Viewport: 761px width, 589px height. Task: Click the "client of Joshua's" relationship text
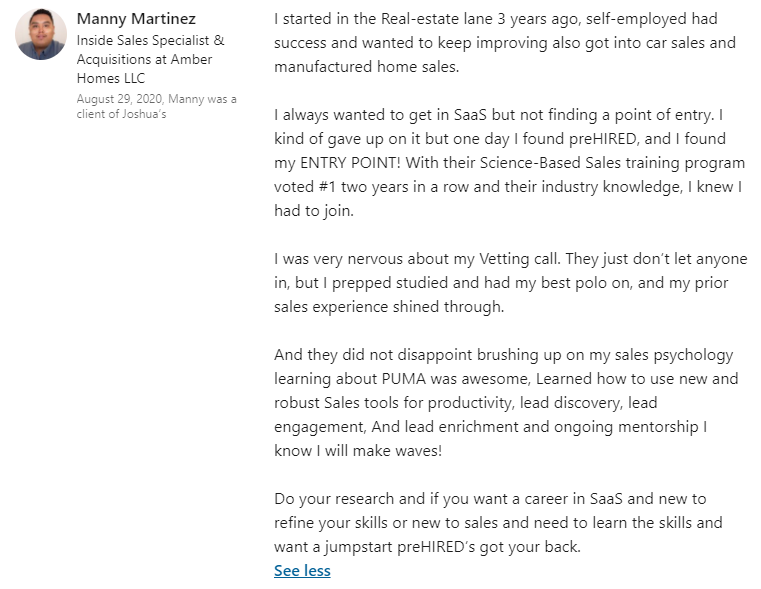(x=121, y=114)
